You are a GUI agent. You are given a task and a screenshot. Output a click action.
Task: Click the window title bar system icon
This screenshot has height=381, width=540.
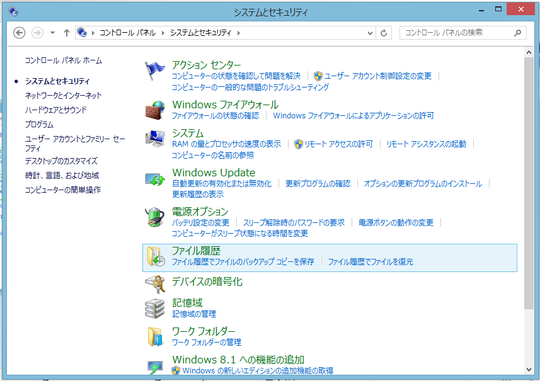tap(13, 12)
